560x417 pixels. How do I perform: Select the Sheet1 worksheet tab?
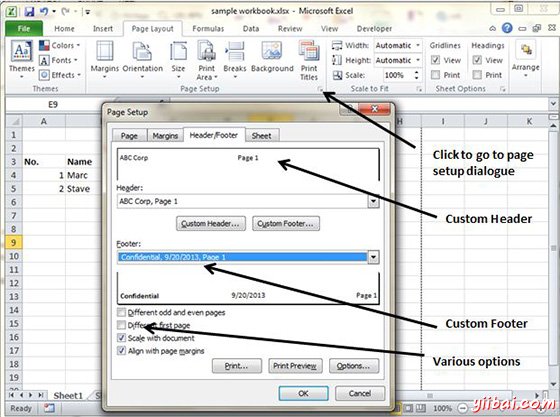(68, 396)
